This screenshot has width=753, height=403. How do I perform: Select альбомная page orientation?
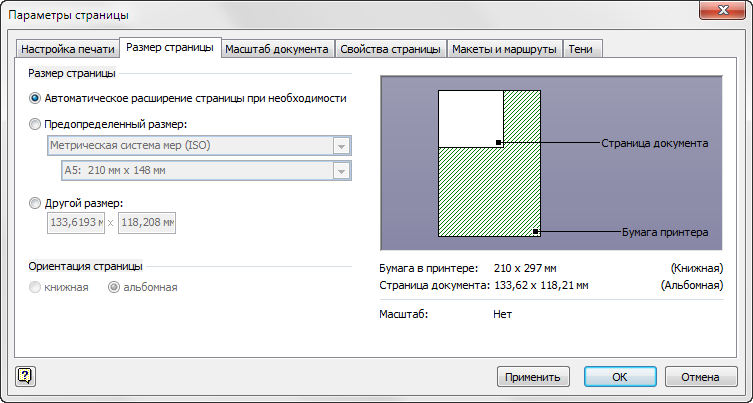tap(113, 287)
